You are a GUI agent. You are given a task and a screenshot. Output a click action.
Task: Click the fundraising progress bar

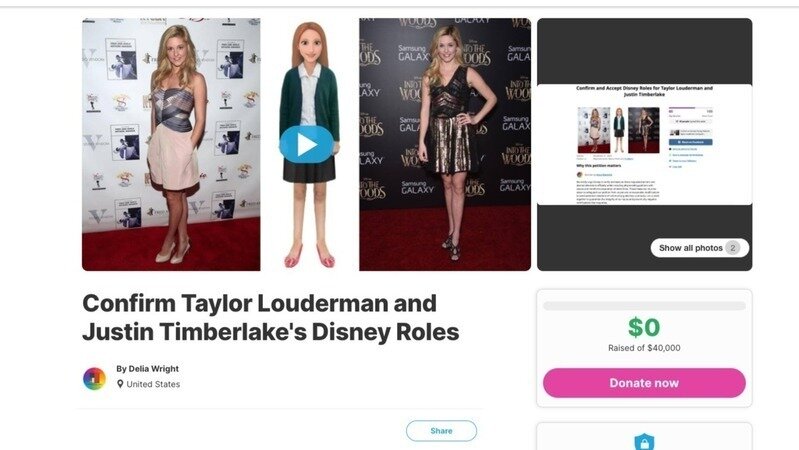644,306
